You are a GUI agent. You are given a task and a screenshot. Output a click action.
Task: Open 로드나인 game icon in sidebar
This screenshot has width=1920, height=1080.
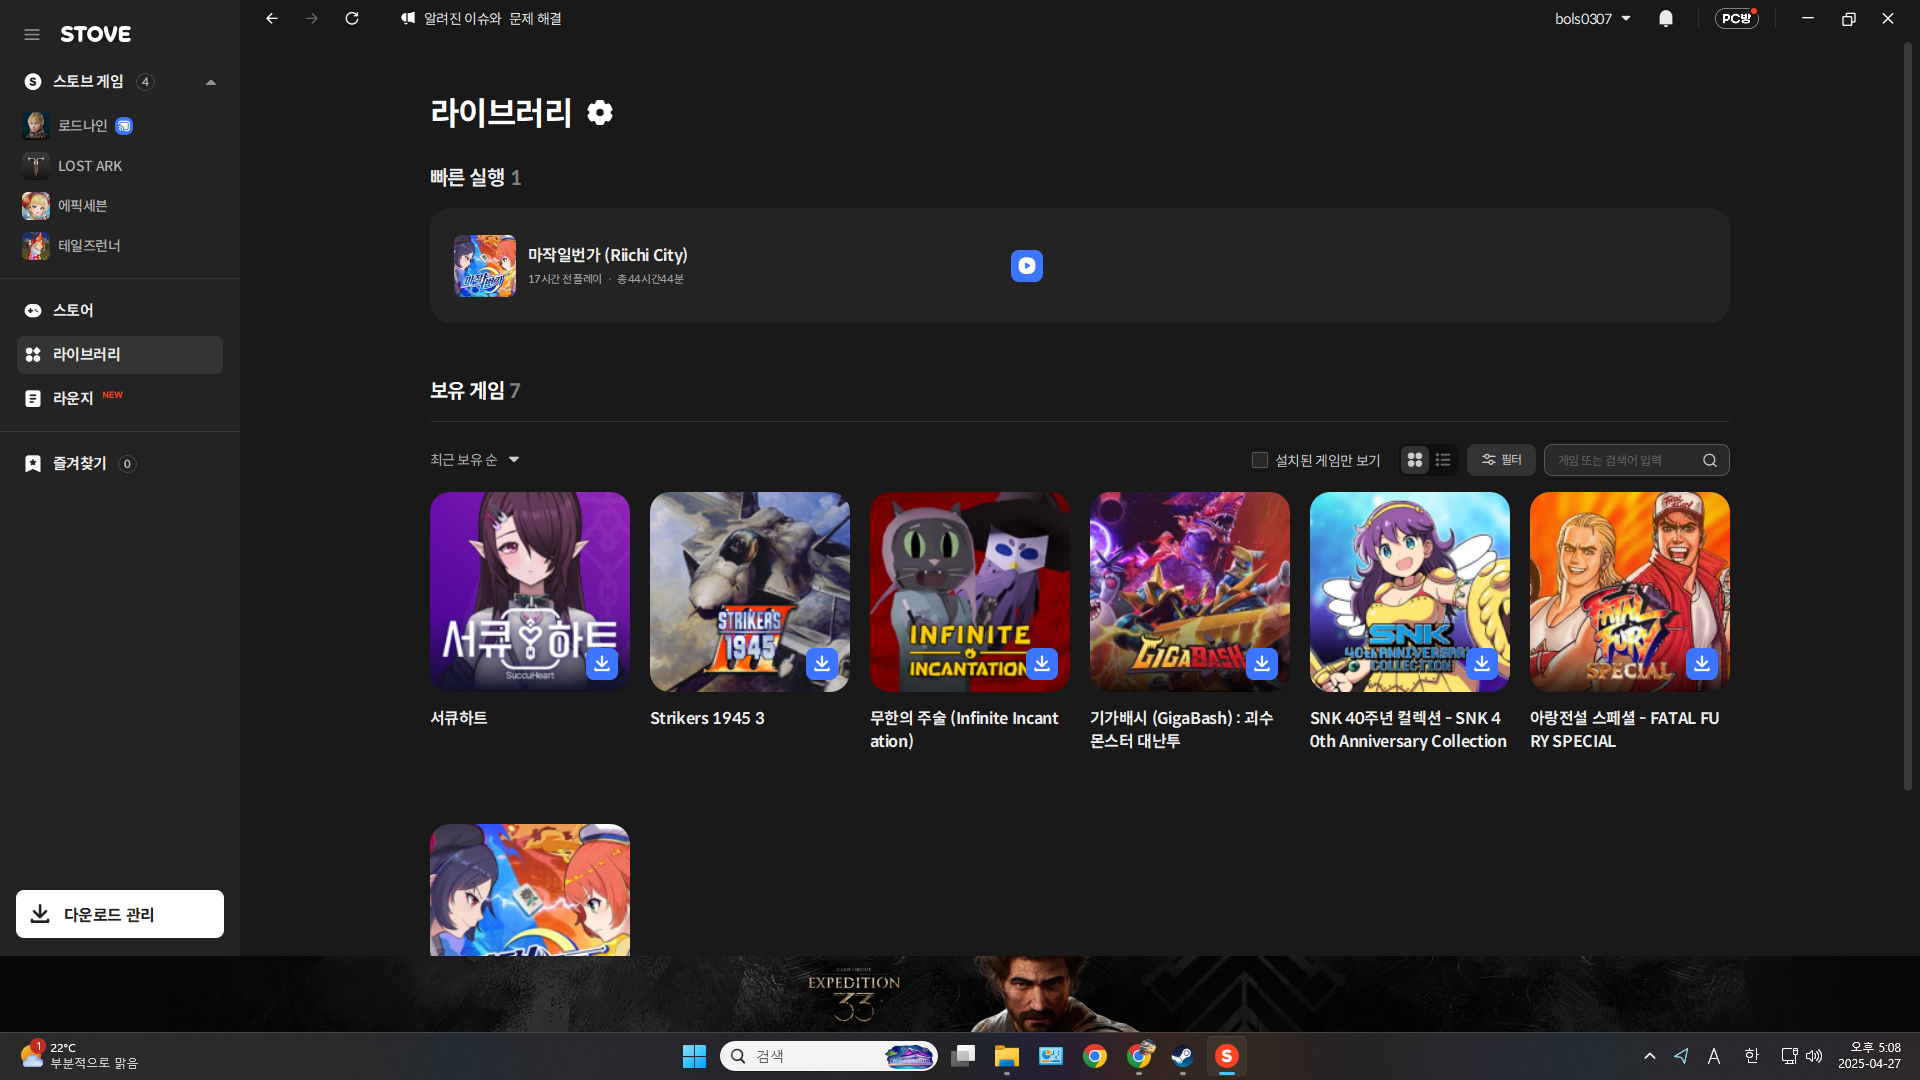coord(36,125)
